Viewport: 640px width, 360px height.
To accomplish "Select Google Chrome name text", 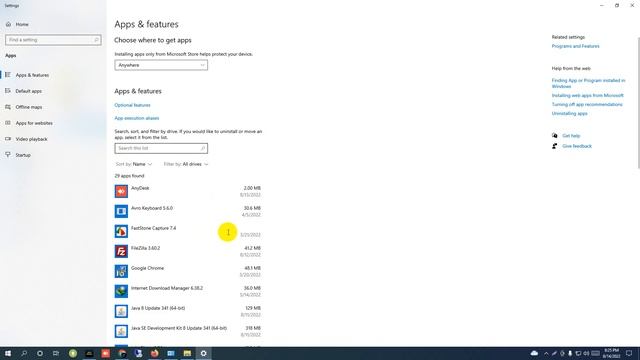I will point(147,268).
